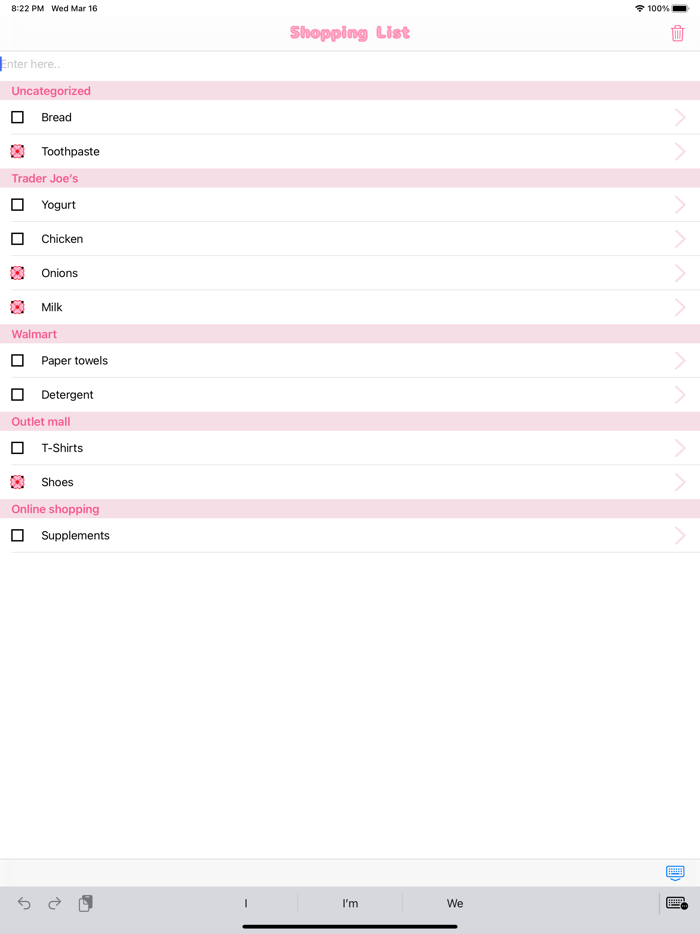Tap the undo arrow icon
The width and height of the screenshot is (700, 934).
coord(22,903)
